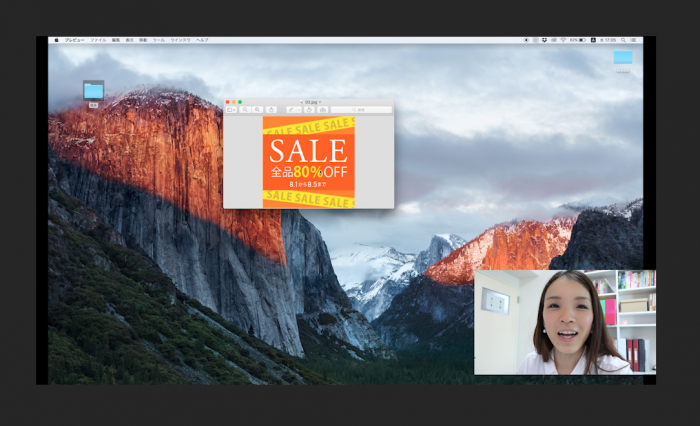
Task: Open the highlight pen options arrow
Action: pos(299,109)
